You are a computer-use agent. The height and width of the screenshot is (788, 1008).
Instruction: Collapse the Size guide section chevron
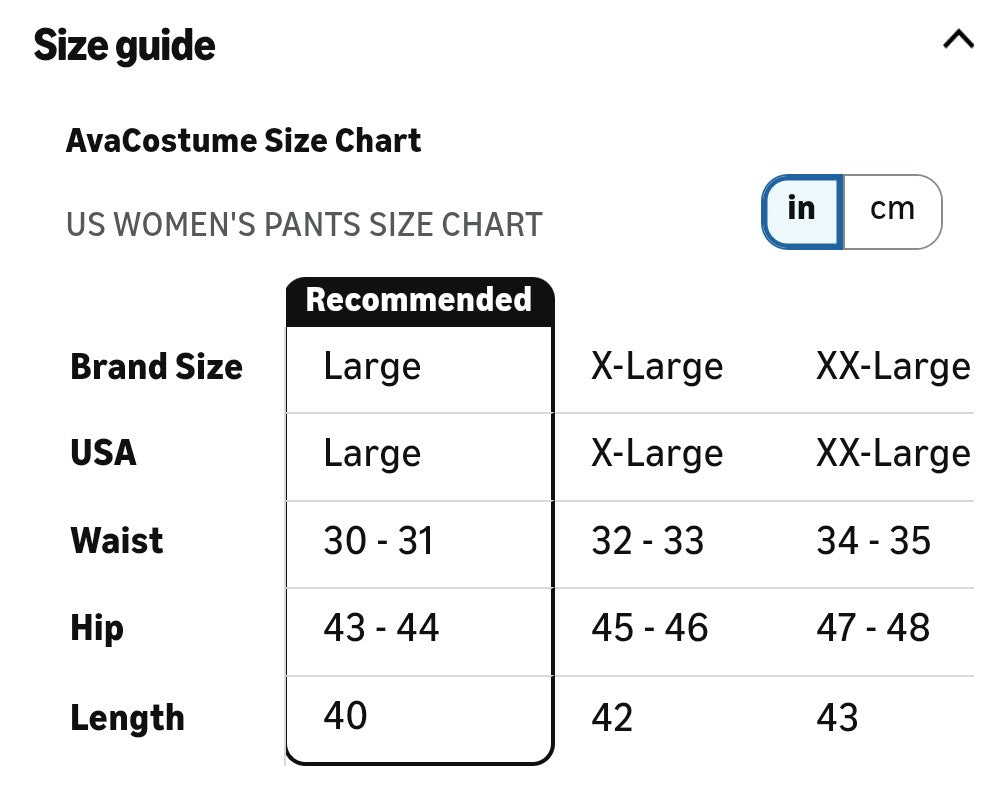click(957, 40)
